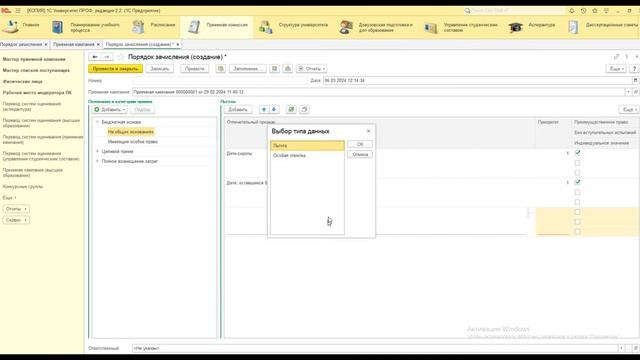Check Без вступительных испытаний for Дети, оставшиеся
Image resolution: width=640 pixels, height=360 pixels.
(x=578, y=192)
